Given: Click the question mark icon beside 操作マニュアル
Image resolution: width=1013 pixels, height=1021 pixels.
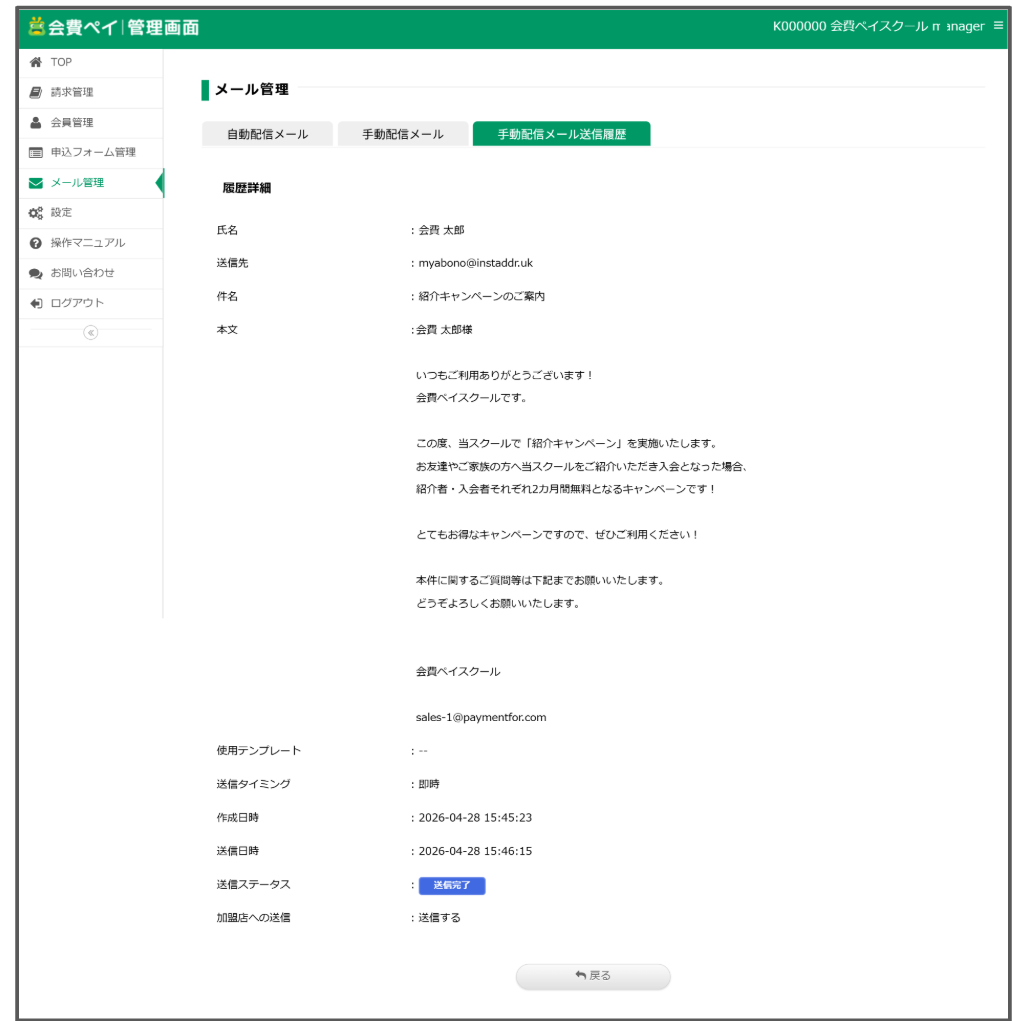Looking at the screenshot, I should 36,243.
